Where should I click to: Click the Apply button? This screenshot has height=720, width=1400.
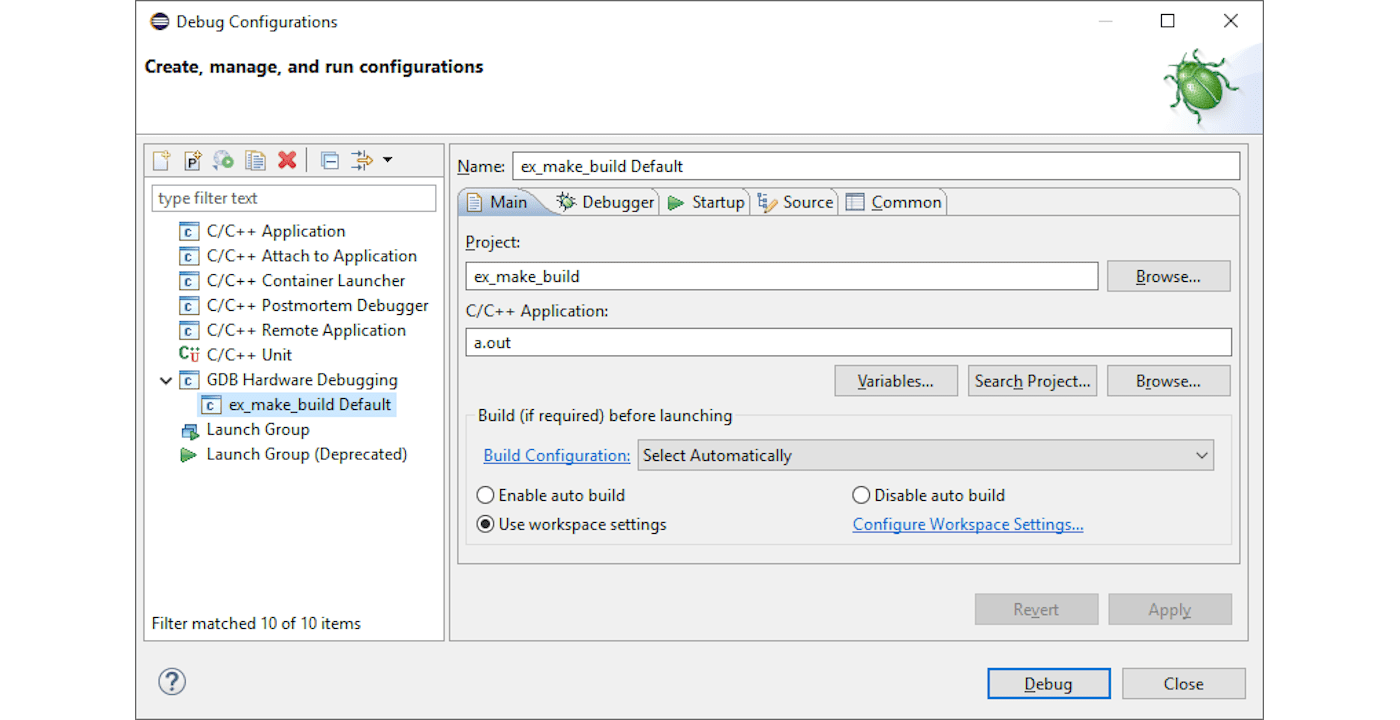(1170, 609)
